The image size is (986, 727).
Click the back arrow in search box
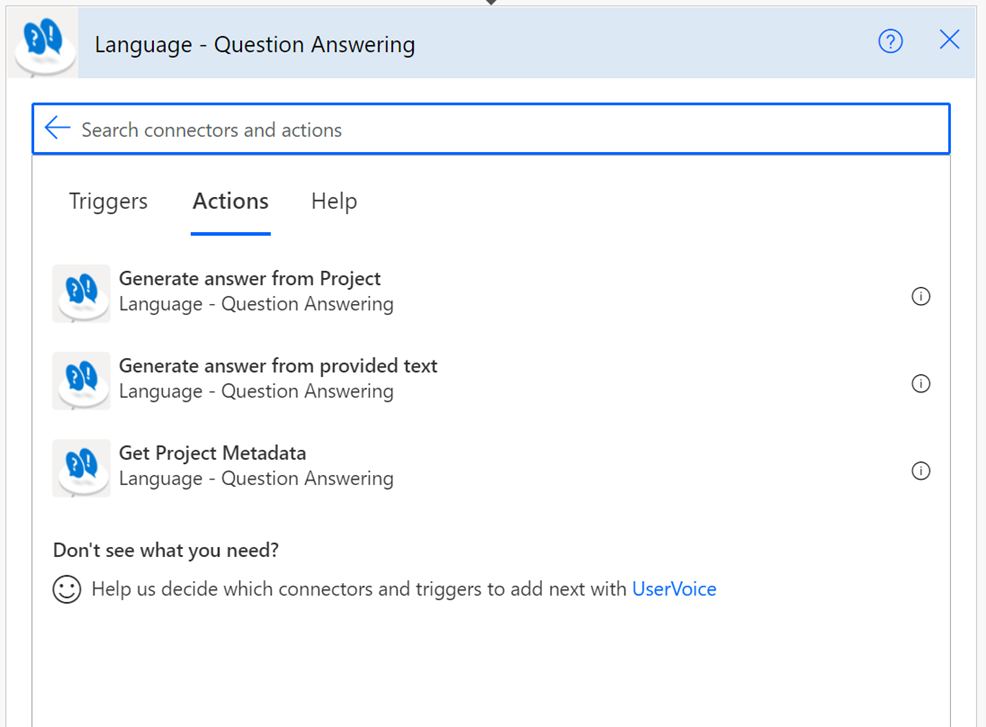click(57, 128)
